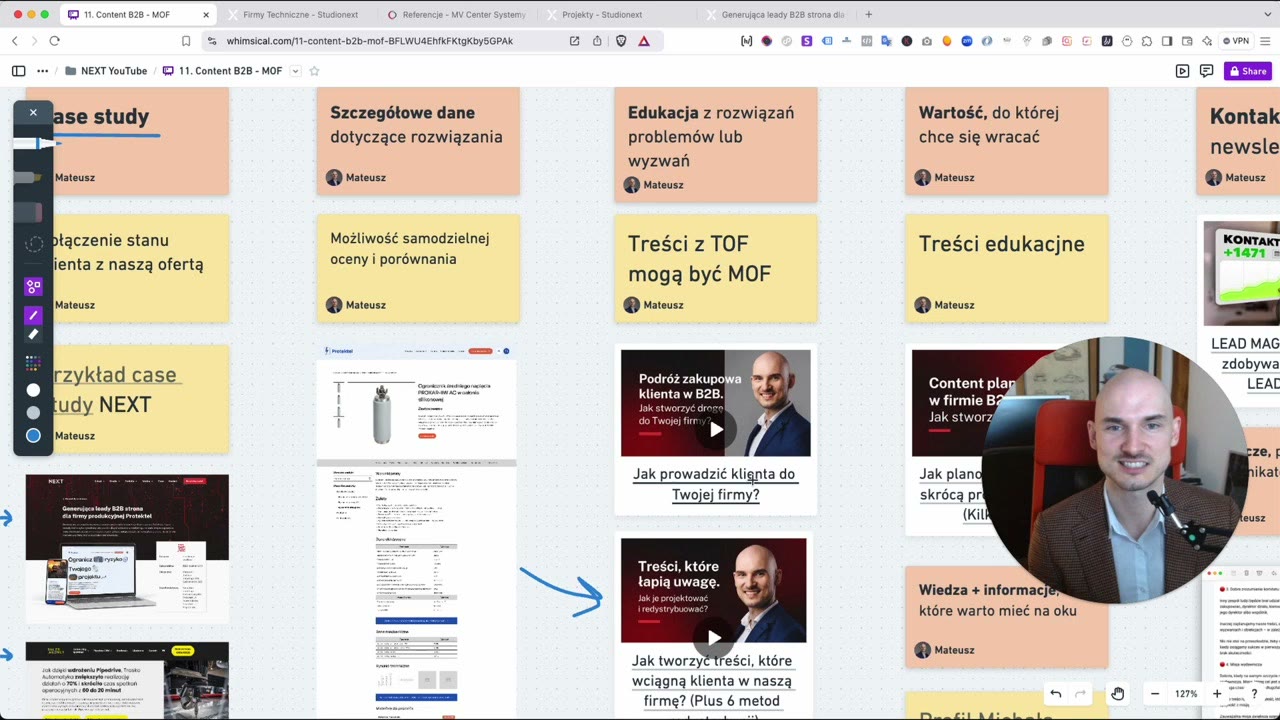Open help question mark button

click(1254, 694)
